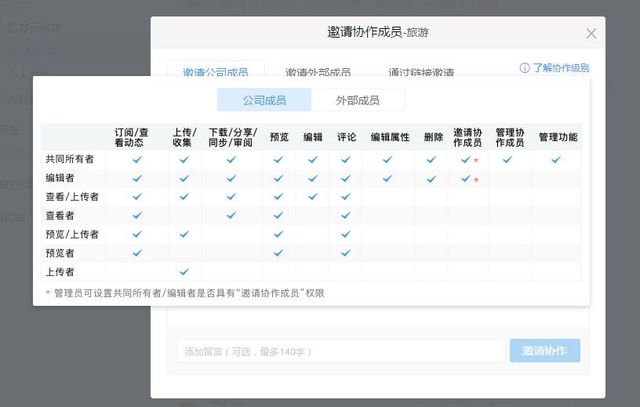Image resolution: width=640 pixels, height=407 pixels.
Task: Click the 共同所有者 row label
Action: click(x=70, y=159)
